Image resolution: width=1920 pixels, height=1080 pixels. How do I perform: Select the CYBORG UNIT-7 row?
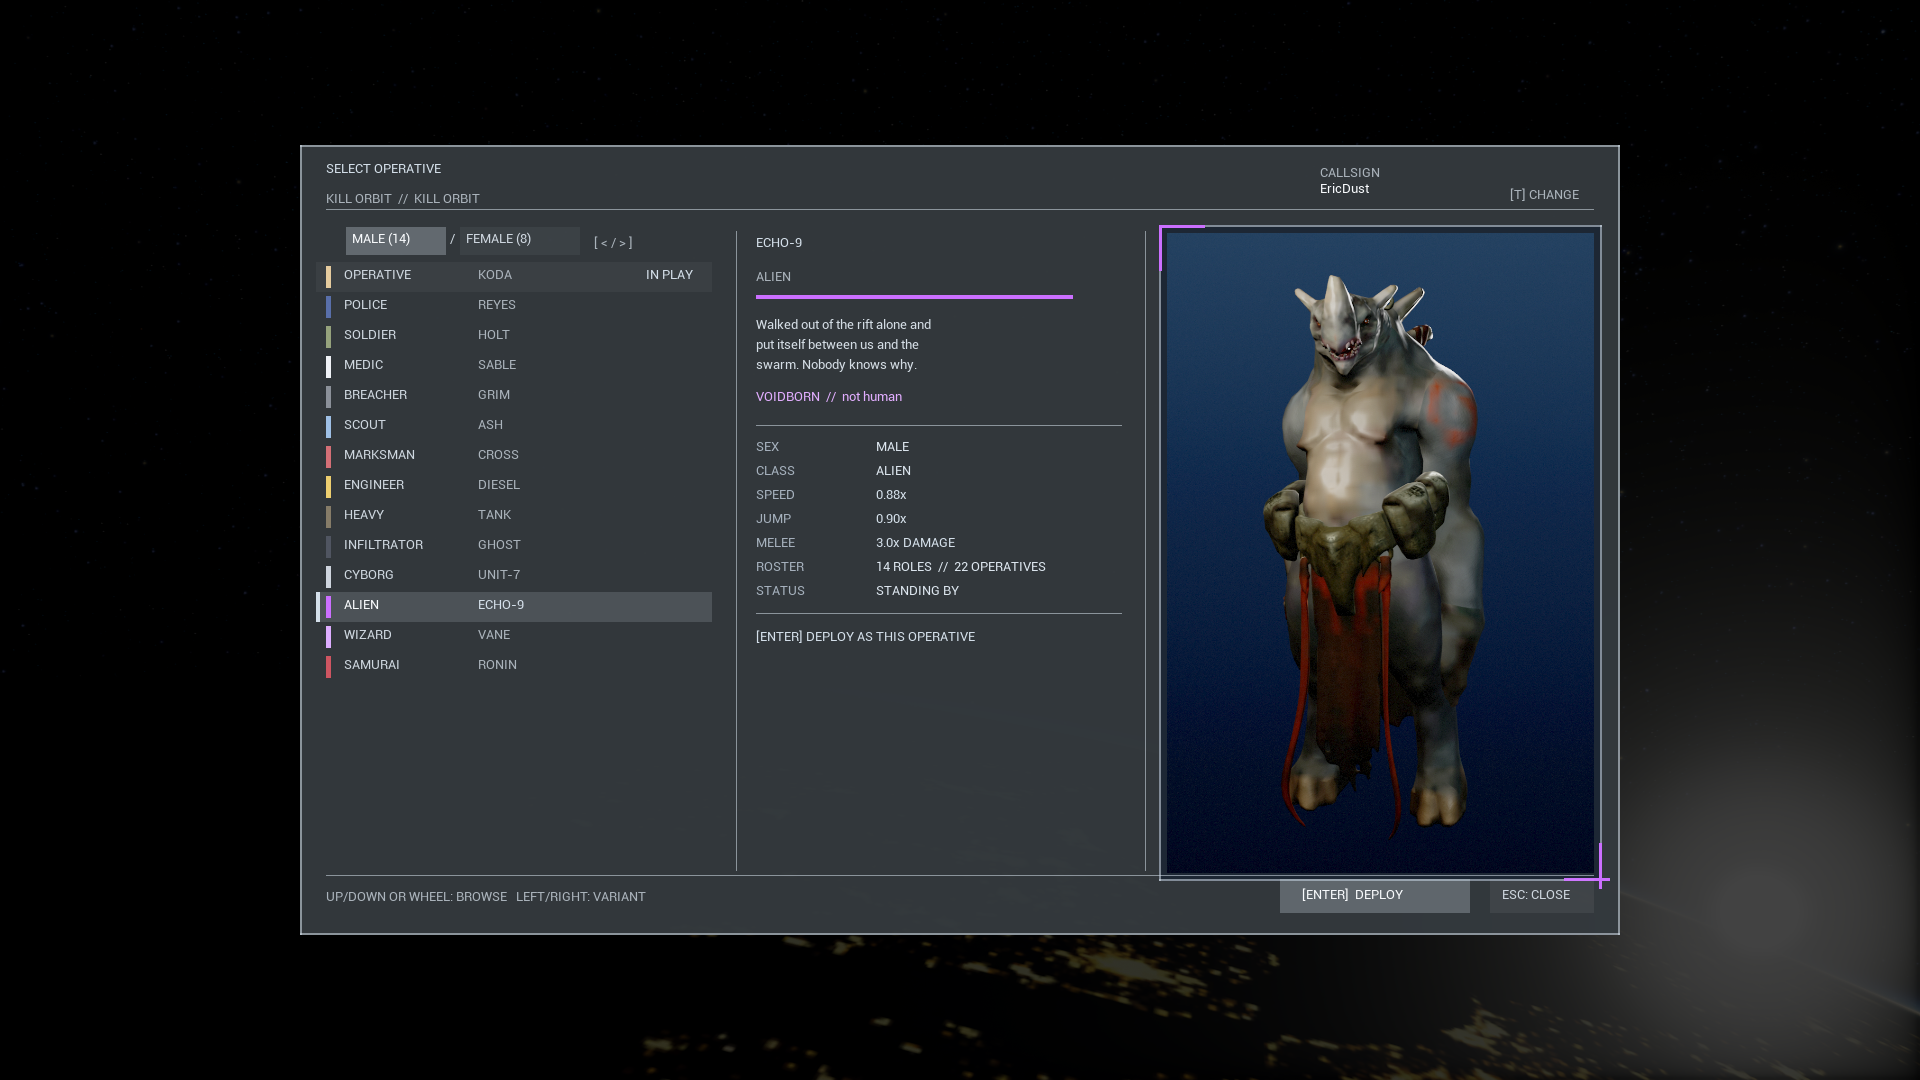514,576
